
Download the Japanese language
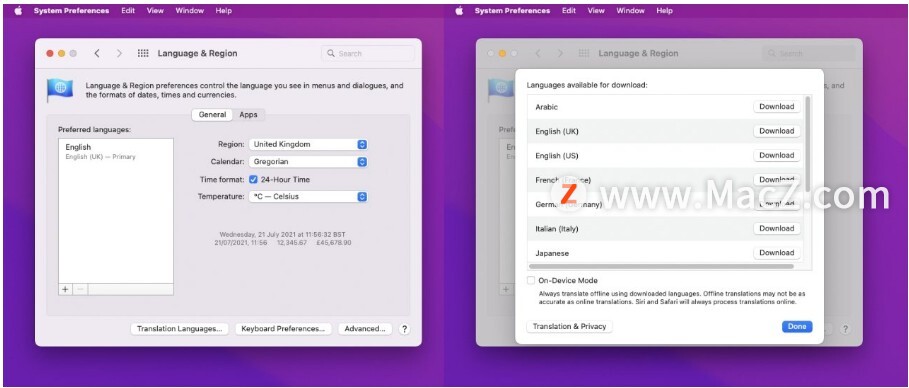pos(777,253)
